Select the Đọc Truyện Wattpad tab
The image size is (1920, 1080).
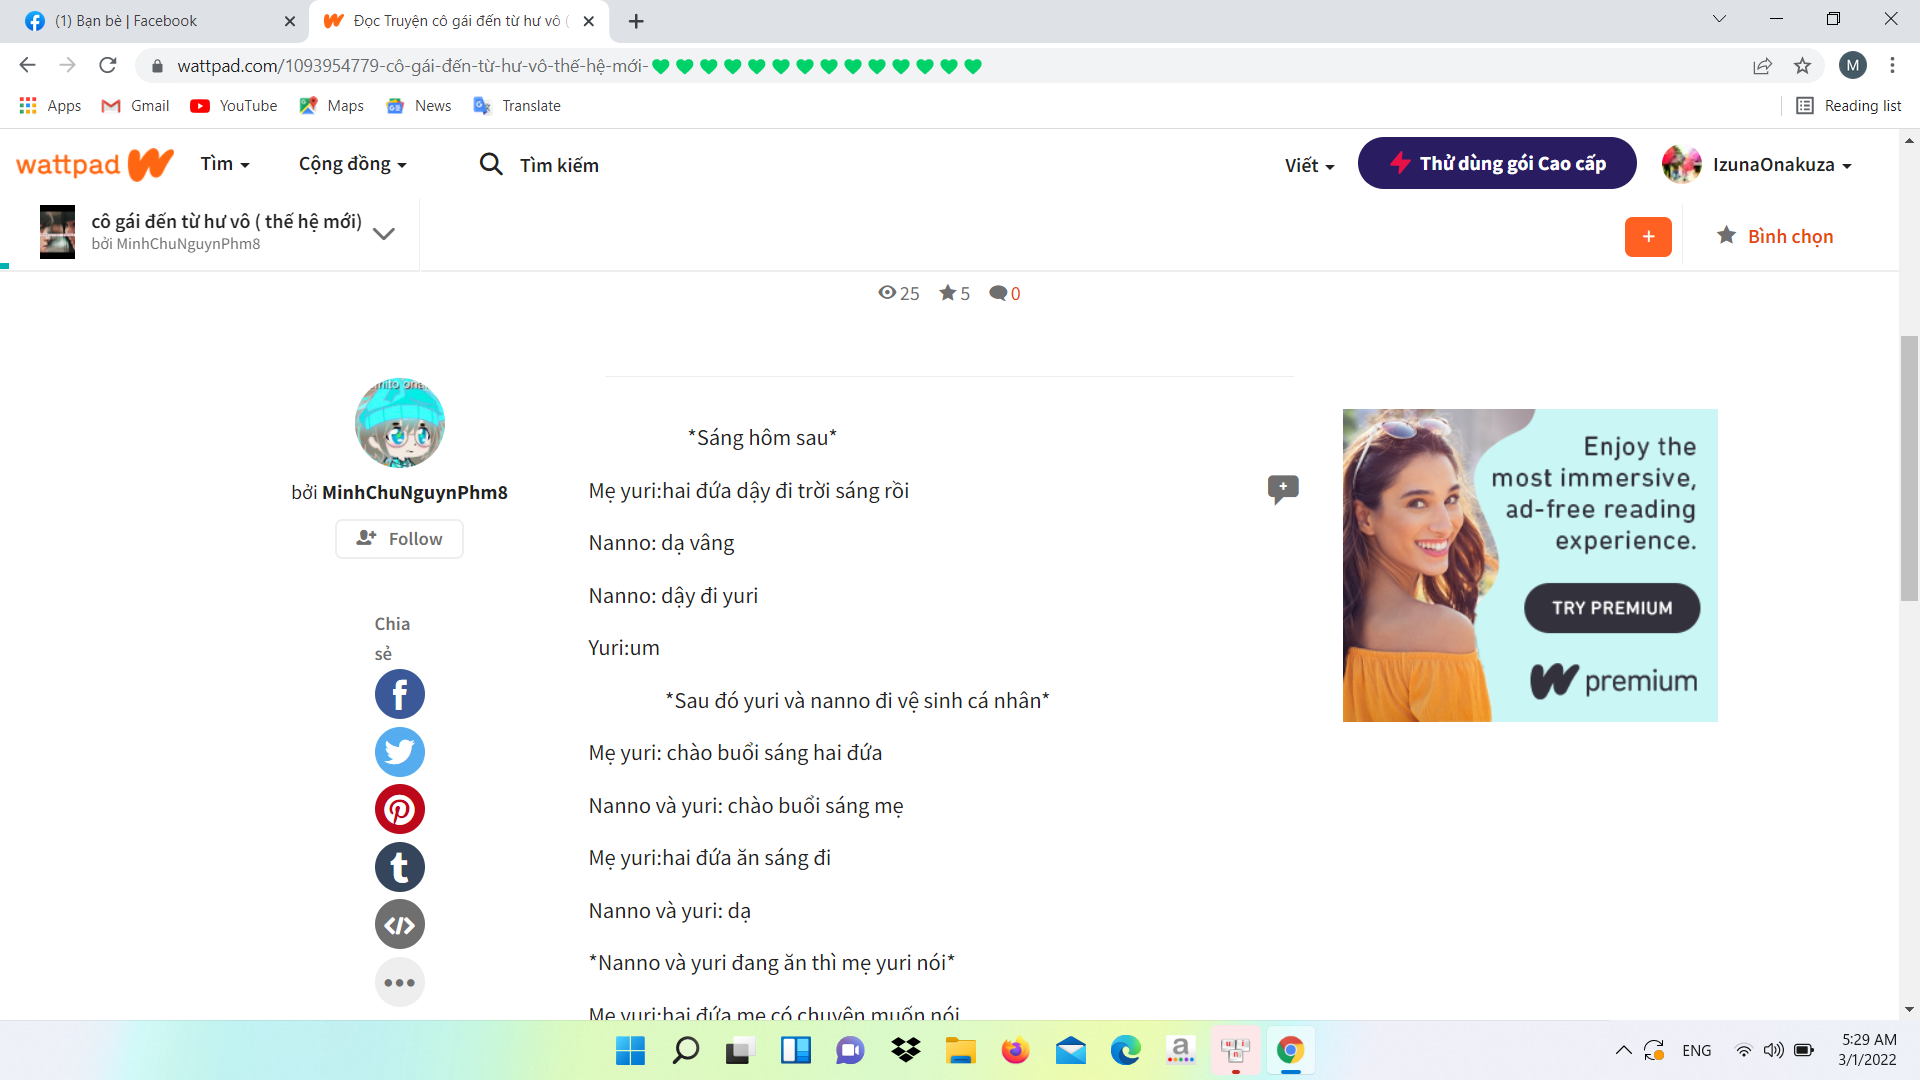point(459,21)
